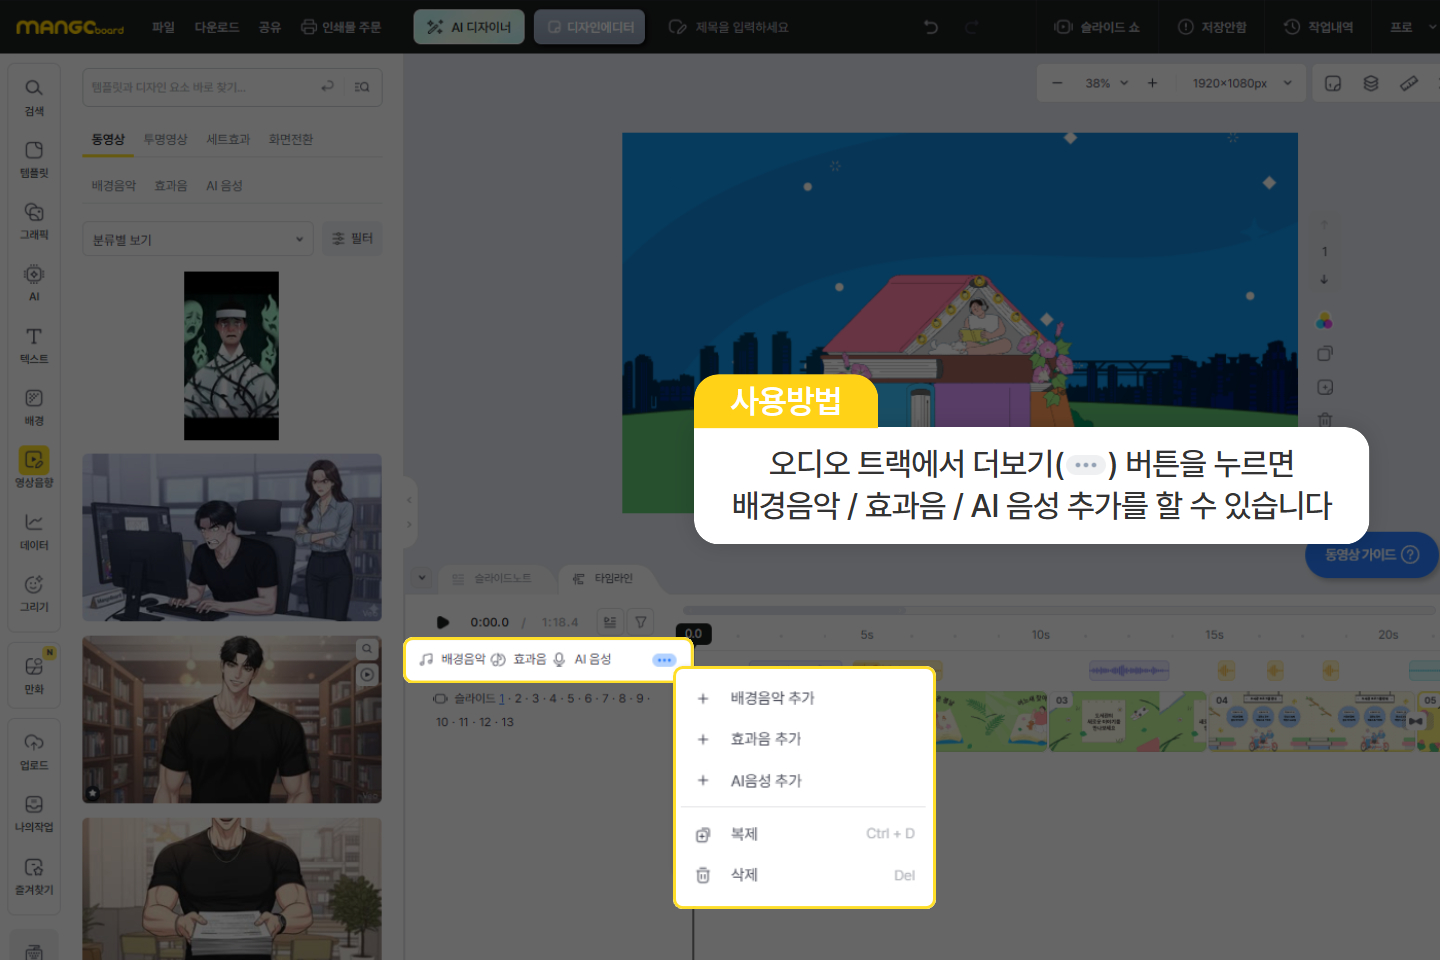Open the 데이터 chart panel
This screenshot has height=960, width=1440.
(x=34, y=530)
